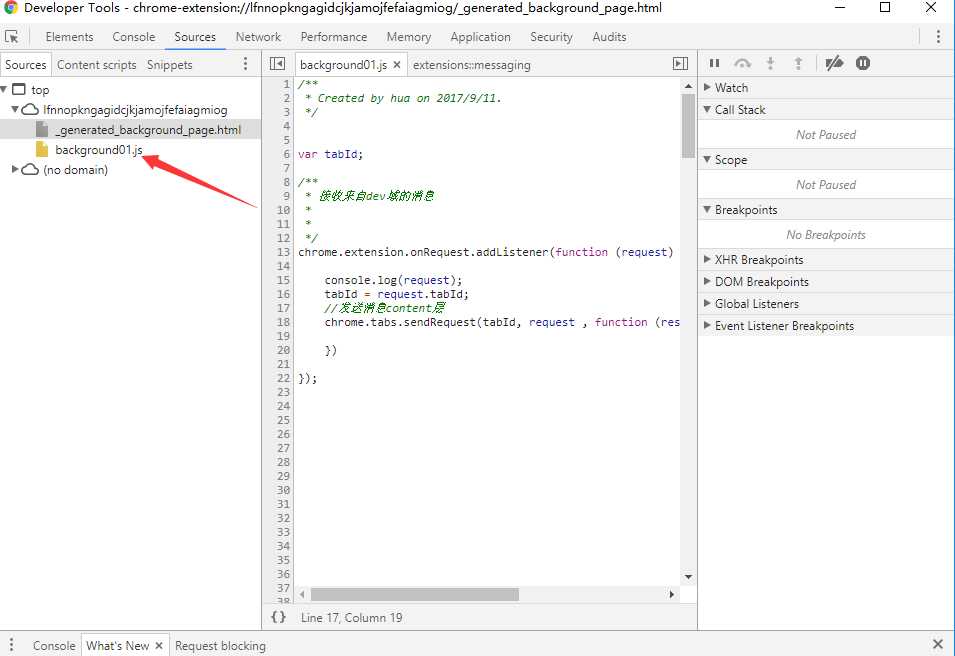Click the editor horizontal scrollbar thumb
Screen dimensions: 955x656
pyautogui.click(x=415, y=594)
